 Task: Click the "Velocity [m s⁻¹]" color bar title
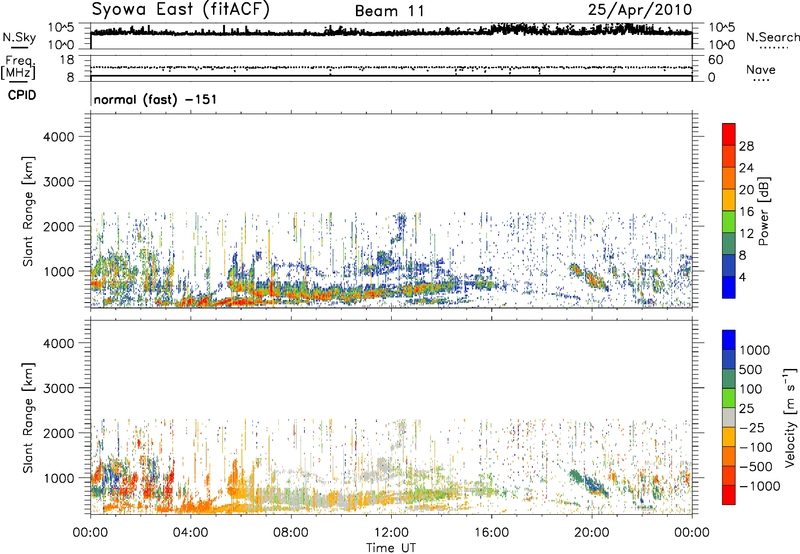click(x=790, y=417)
